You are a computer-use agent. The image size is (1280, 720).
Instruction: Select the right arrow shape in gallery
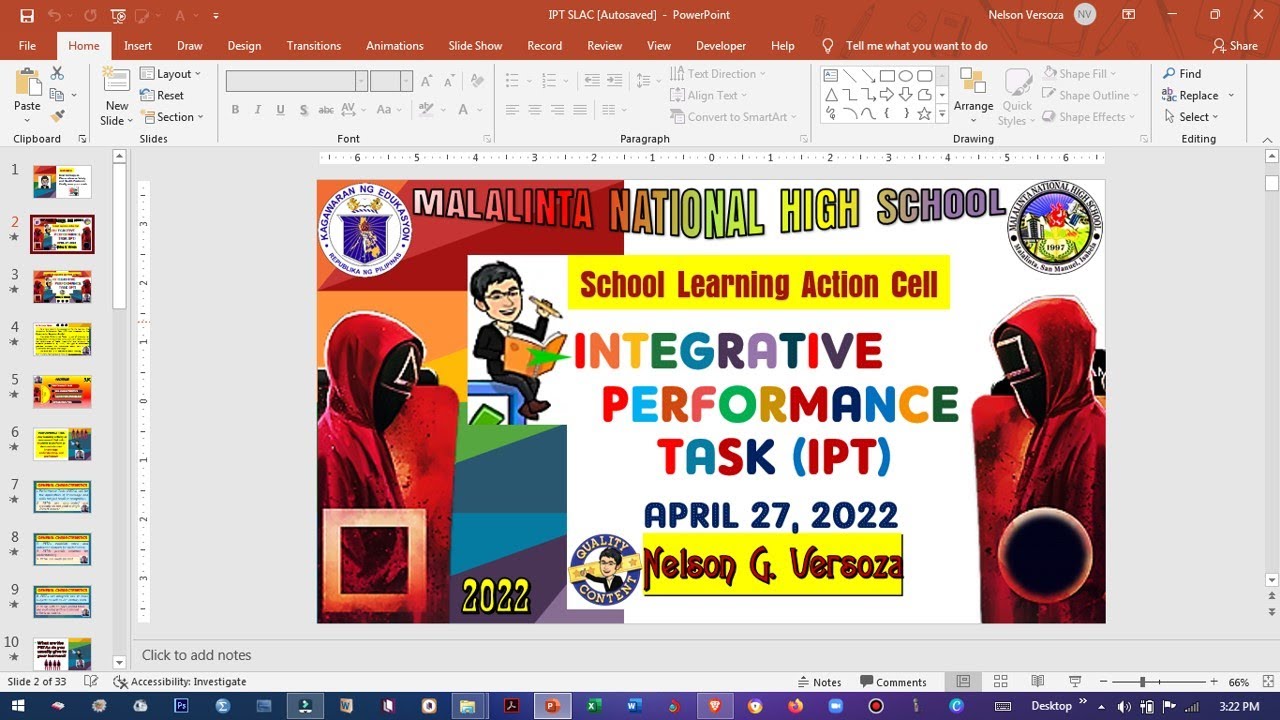pyautogui.click(x=886, y=95)
